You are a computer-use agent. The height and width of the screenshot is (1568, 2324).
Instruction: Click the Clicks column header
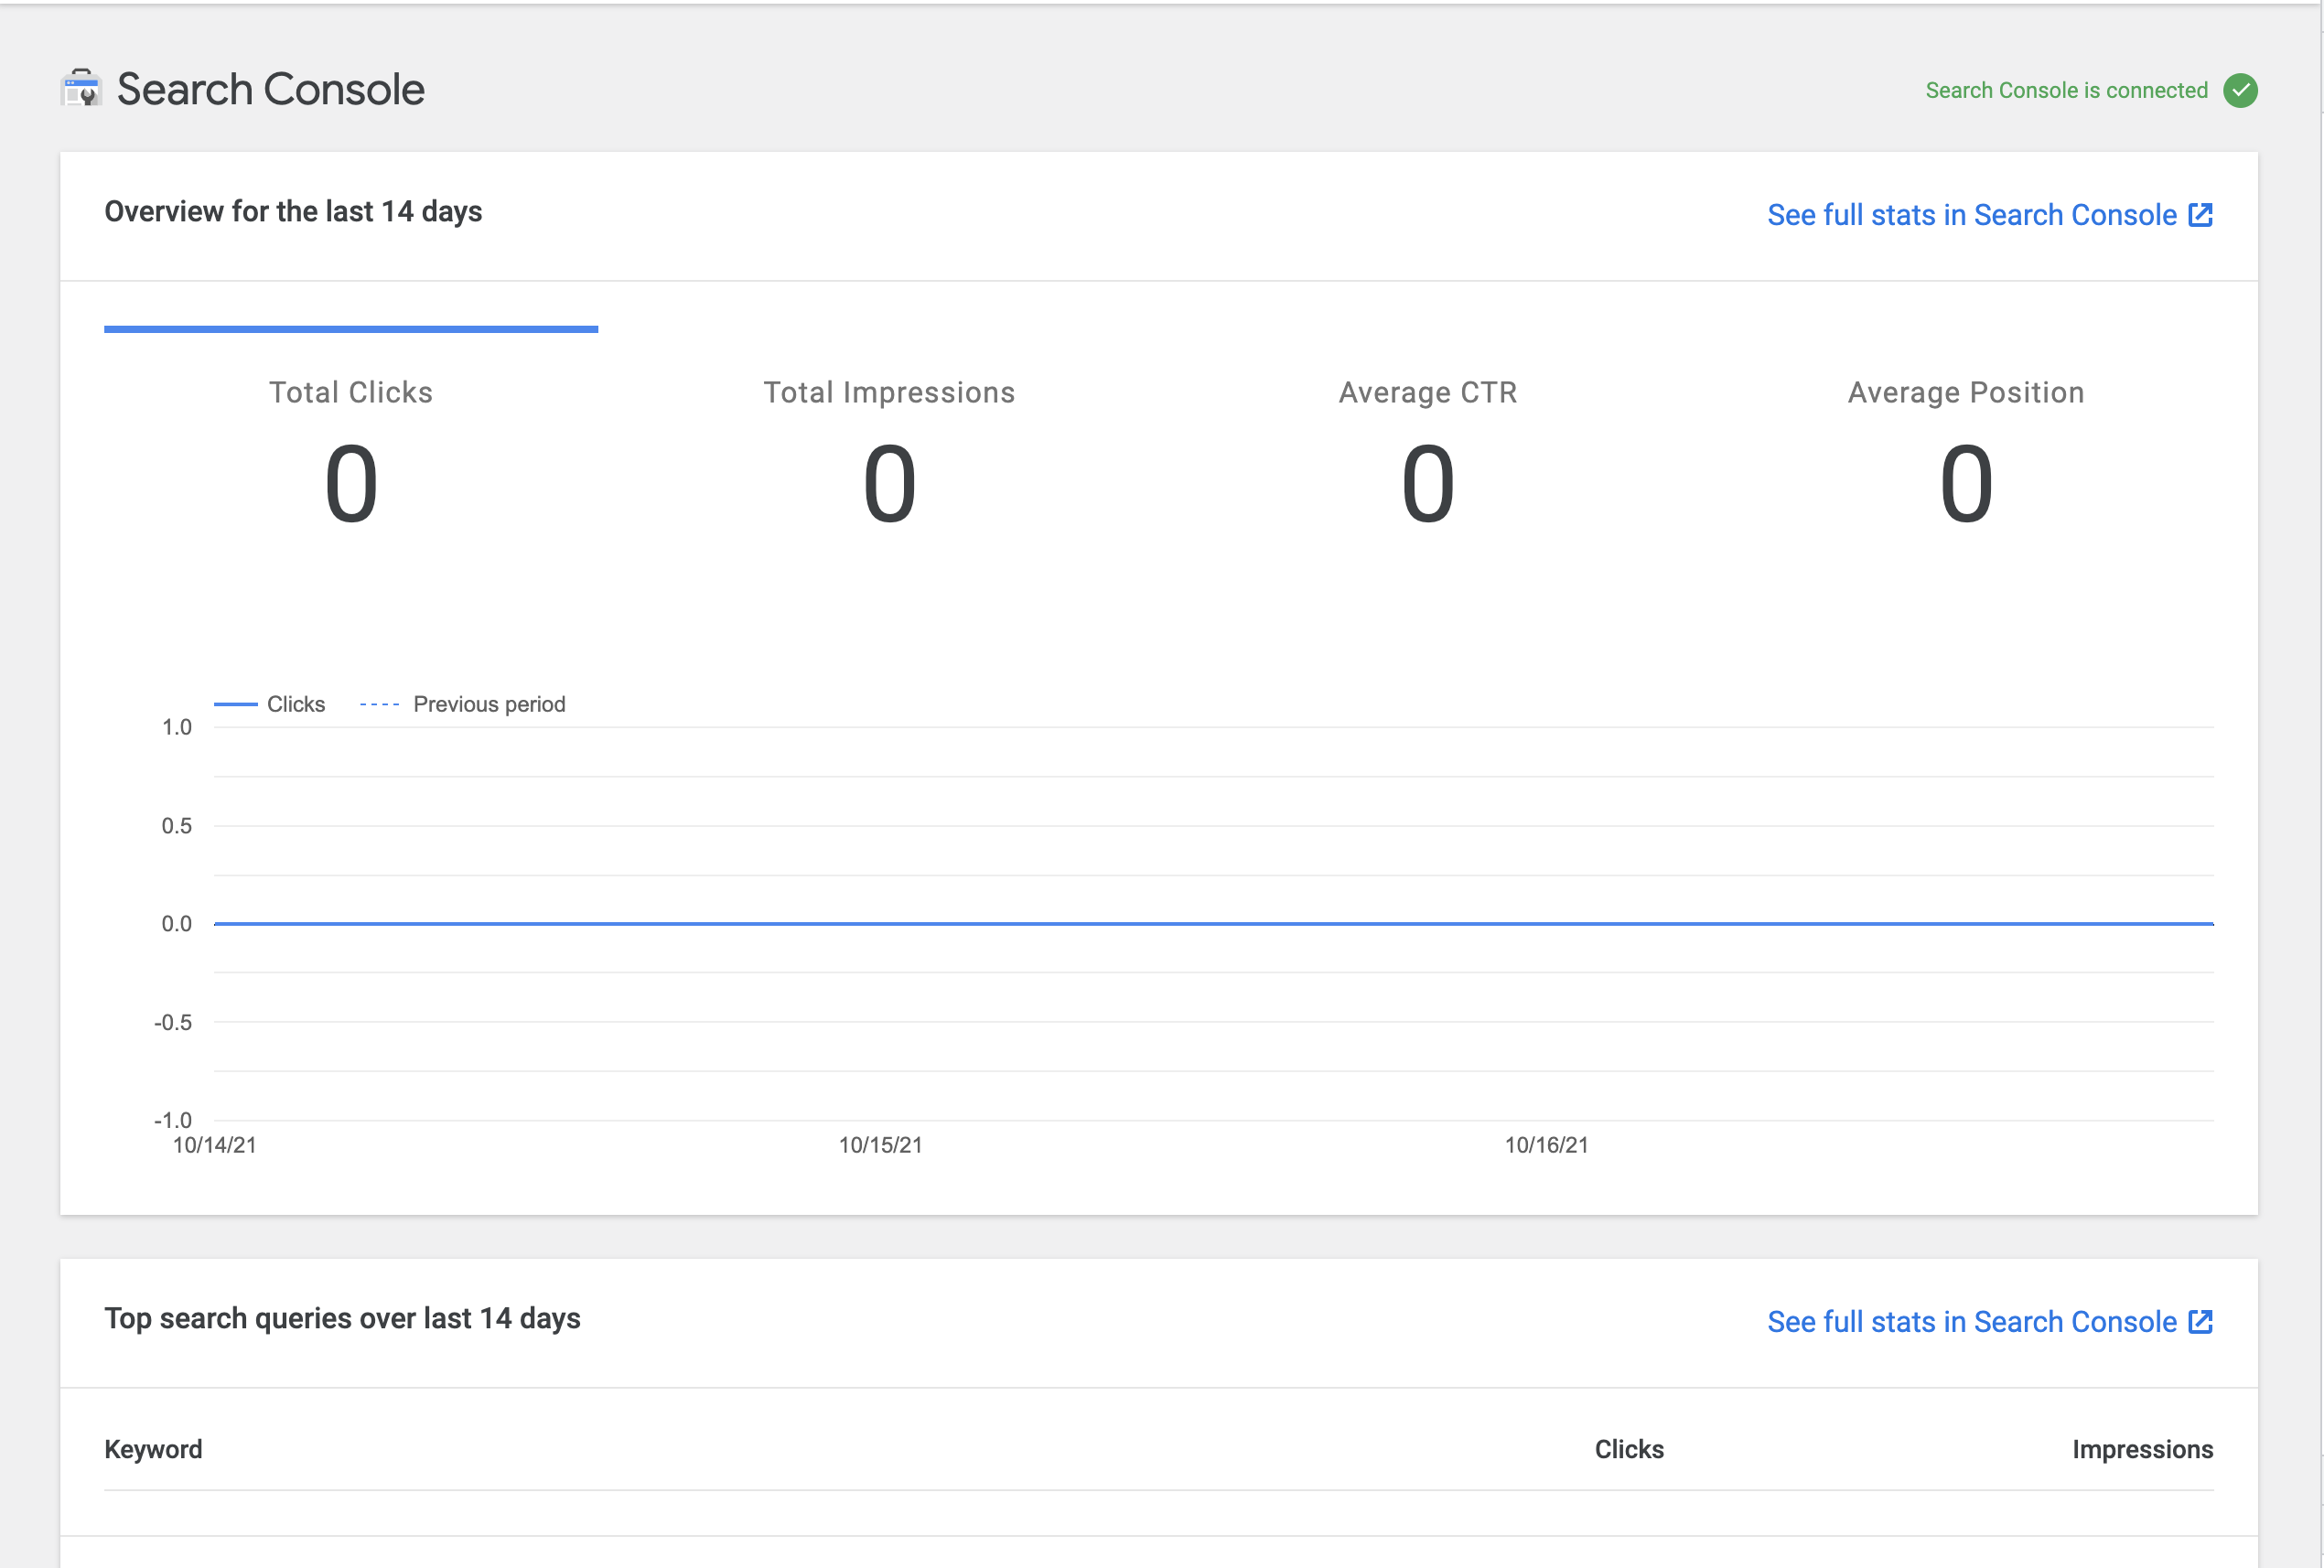1629,1449
